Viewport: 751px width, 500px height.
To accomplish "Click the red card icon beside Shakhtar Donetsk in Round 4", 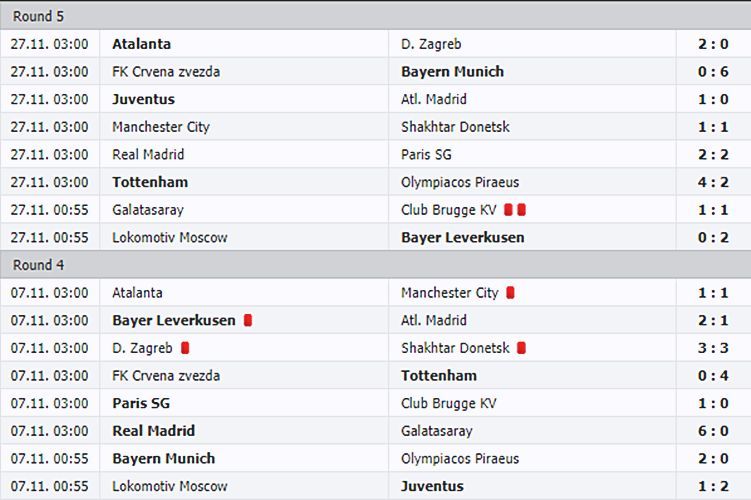I will point(522,348).
